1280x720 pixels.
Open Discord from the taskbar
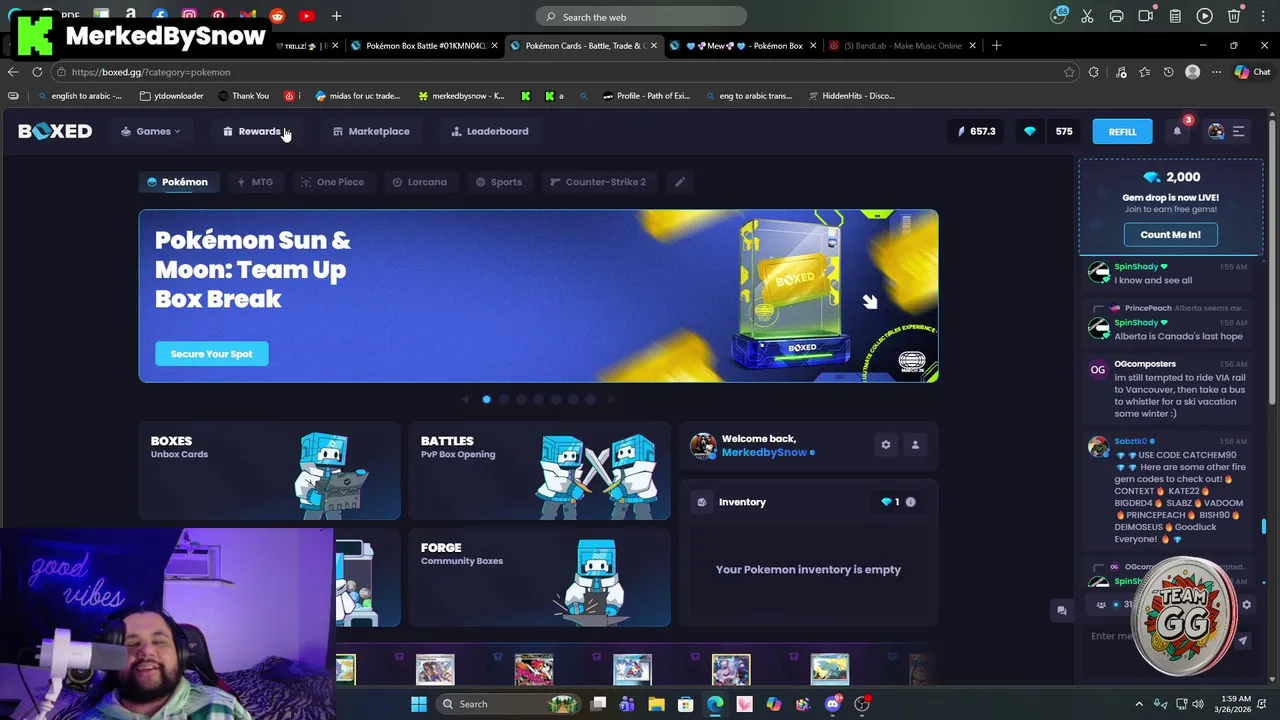pos(833,704)
